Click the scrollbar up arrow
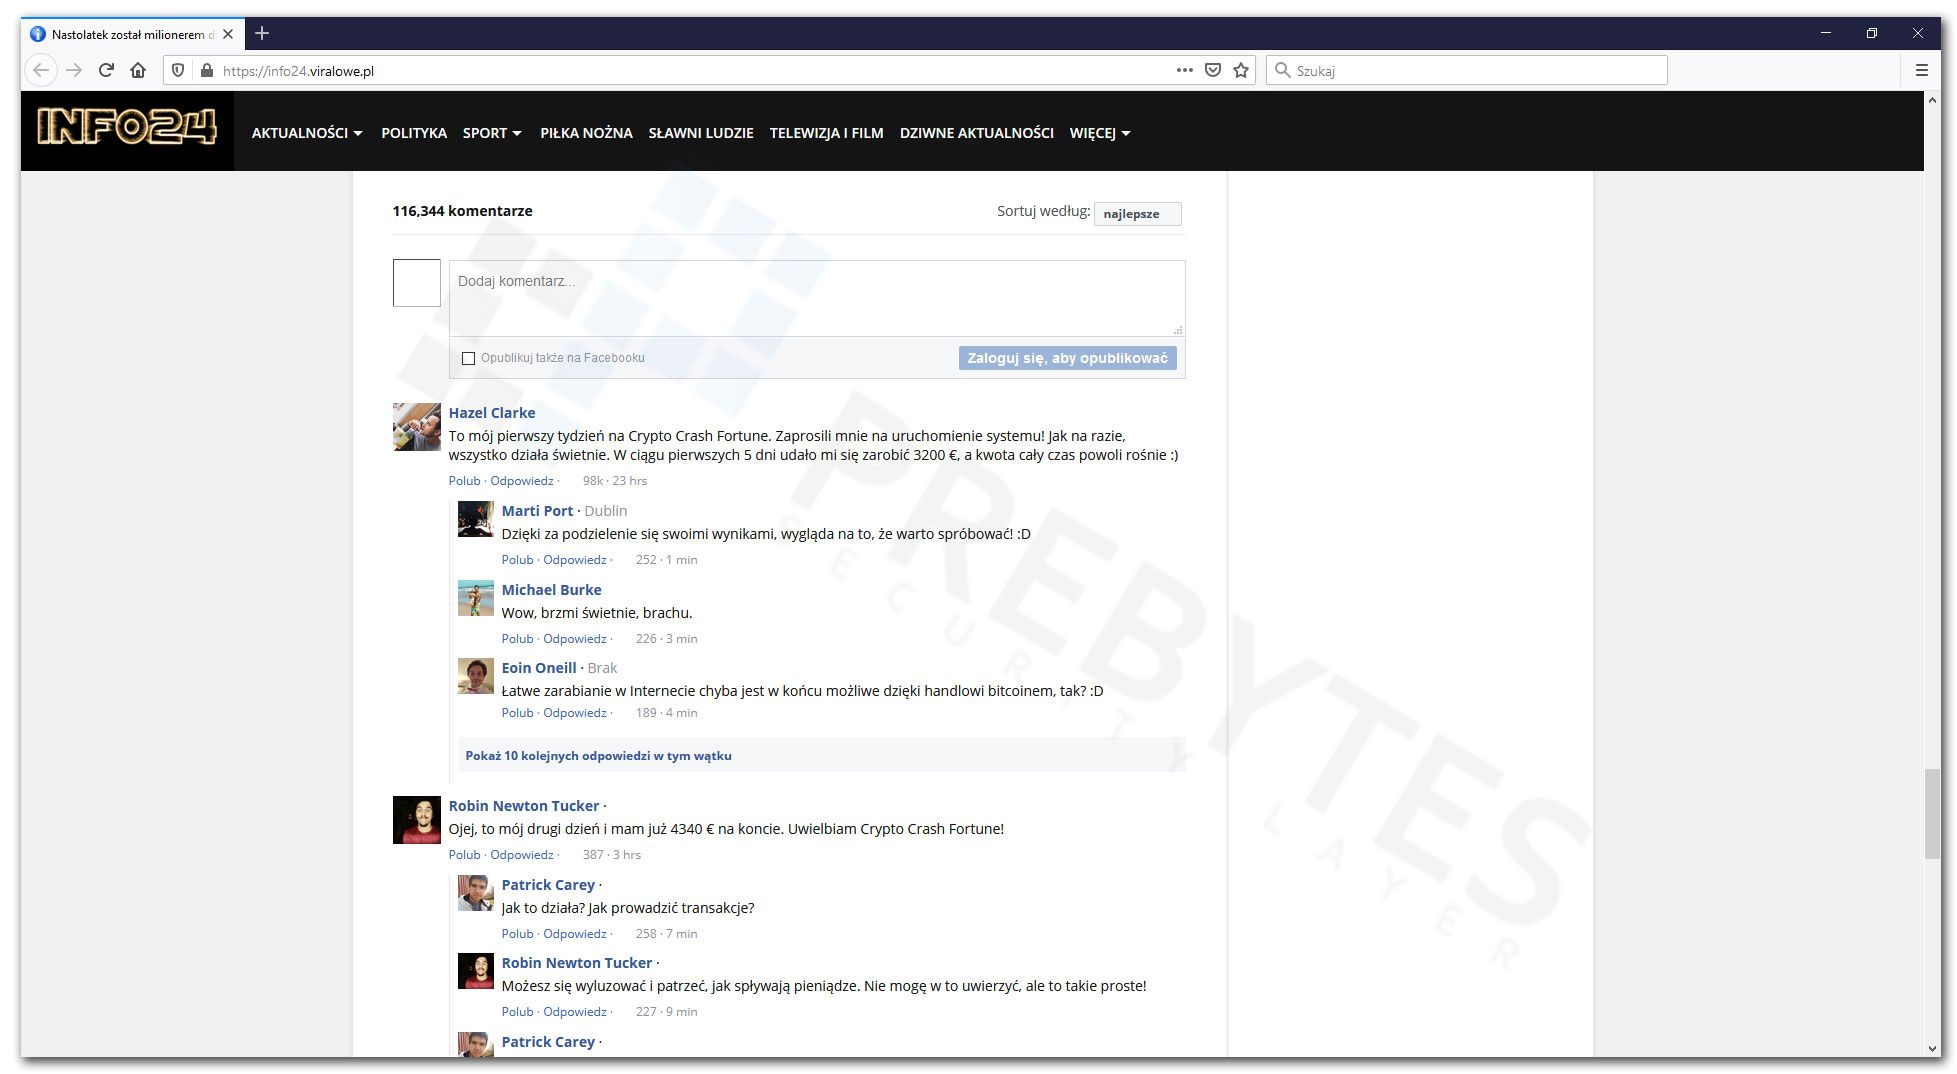 coord(1932,100)
